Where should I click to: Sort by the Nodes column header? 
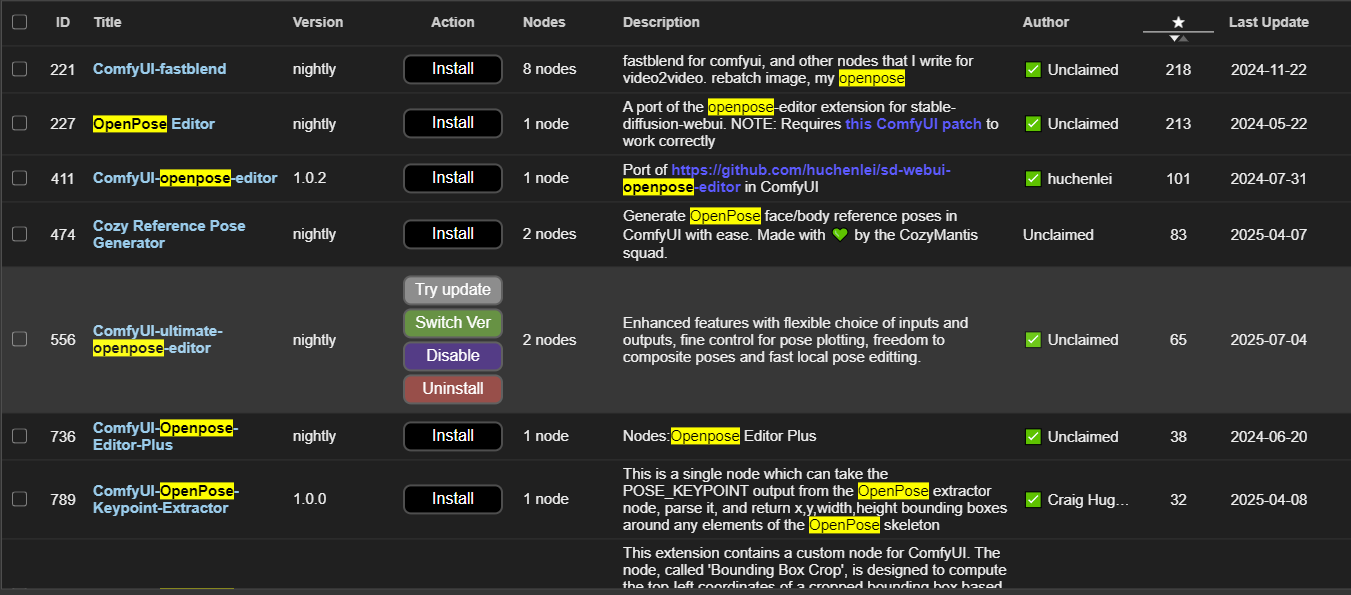pos(544,22)
